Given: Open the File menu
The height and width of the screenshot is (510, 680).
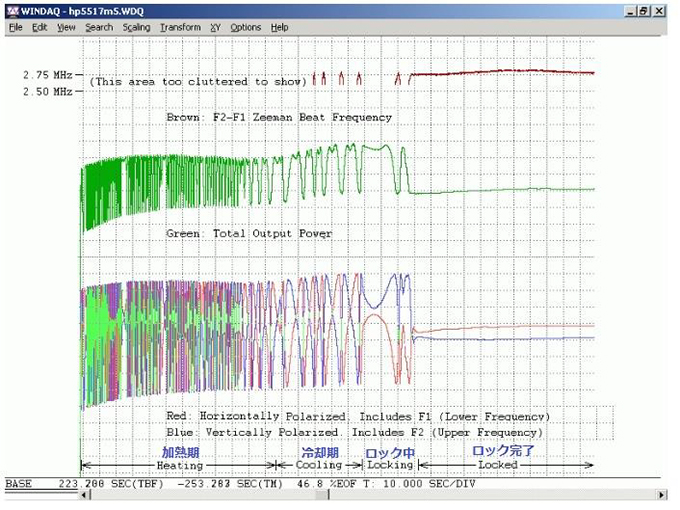Looking at the screenshot, I should tap(16, 27).
